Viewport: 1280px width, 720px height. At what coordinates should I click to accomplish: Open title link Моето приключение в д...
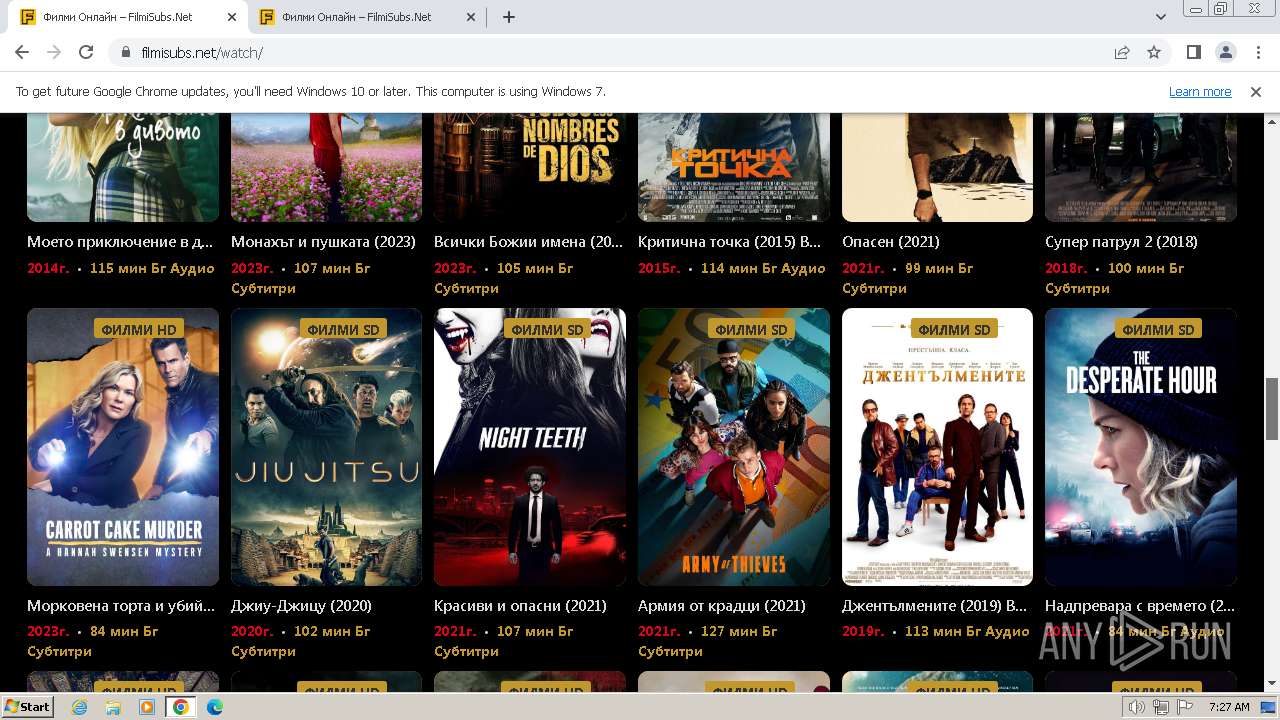(121, 242)
